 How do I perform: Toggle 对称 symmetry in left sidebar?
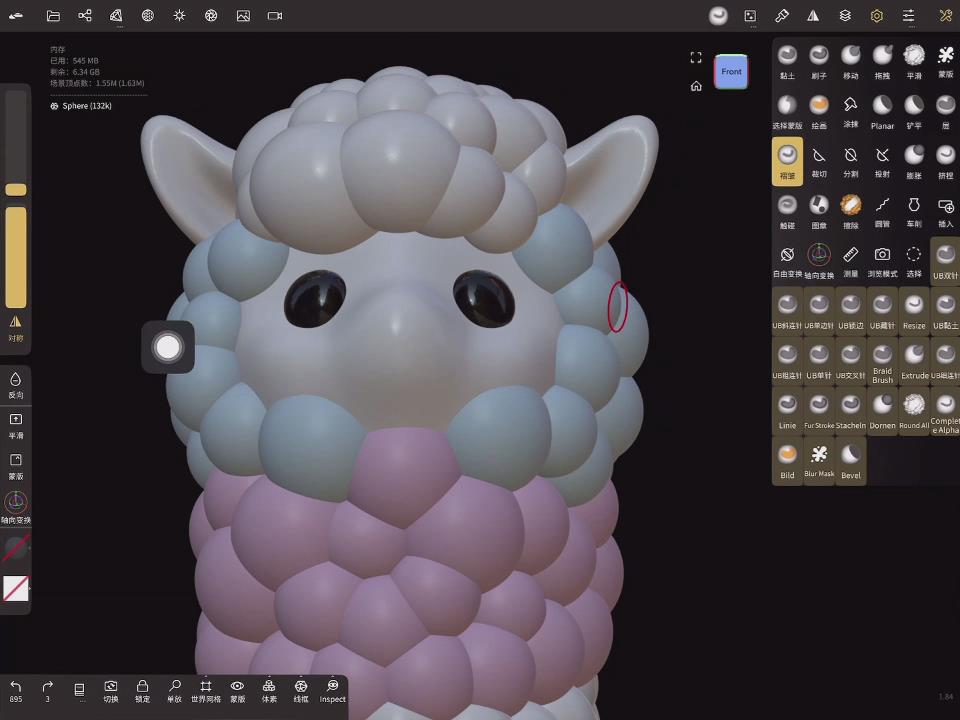[16, 328]
